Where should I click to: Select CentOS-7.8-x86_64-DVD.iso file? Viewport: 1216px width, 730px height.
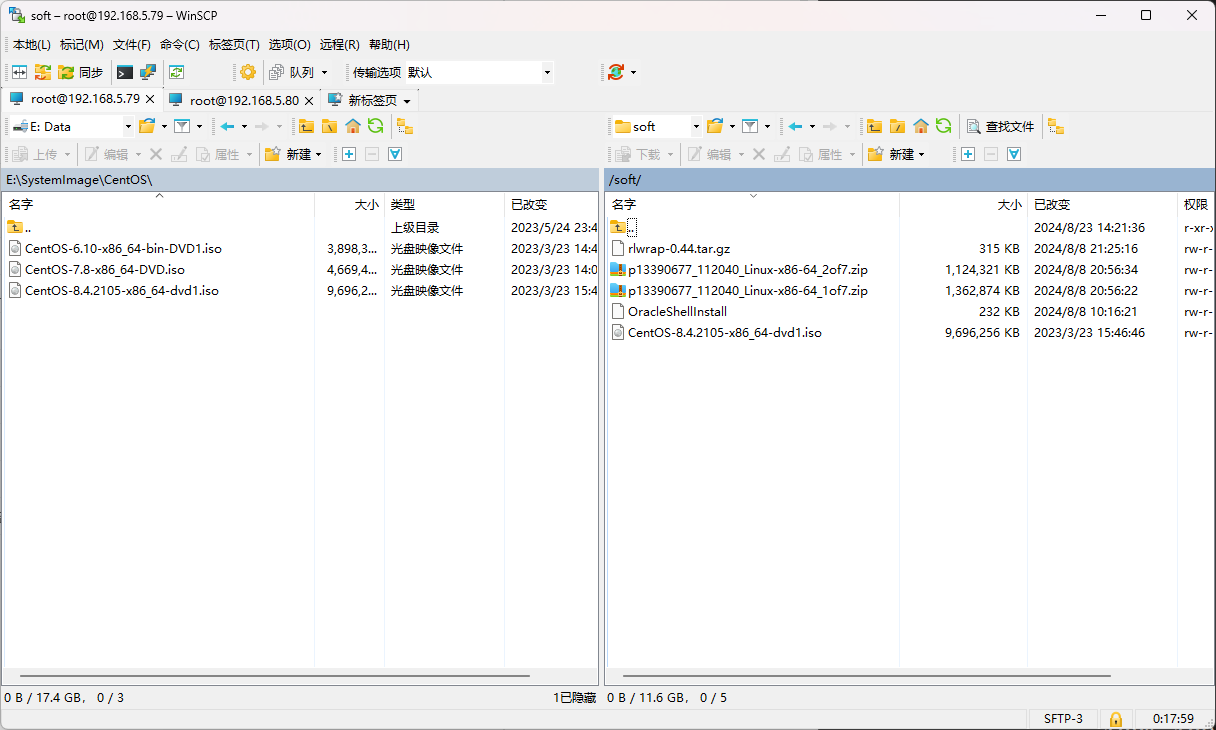click(105, 269)
